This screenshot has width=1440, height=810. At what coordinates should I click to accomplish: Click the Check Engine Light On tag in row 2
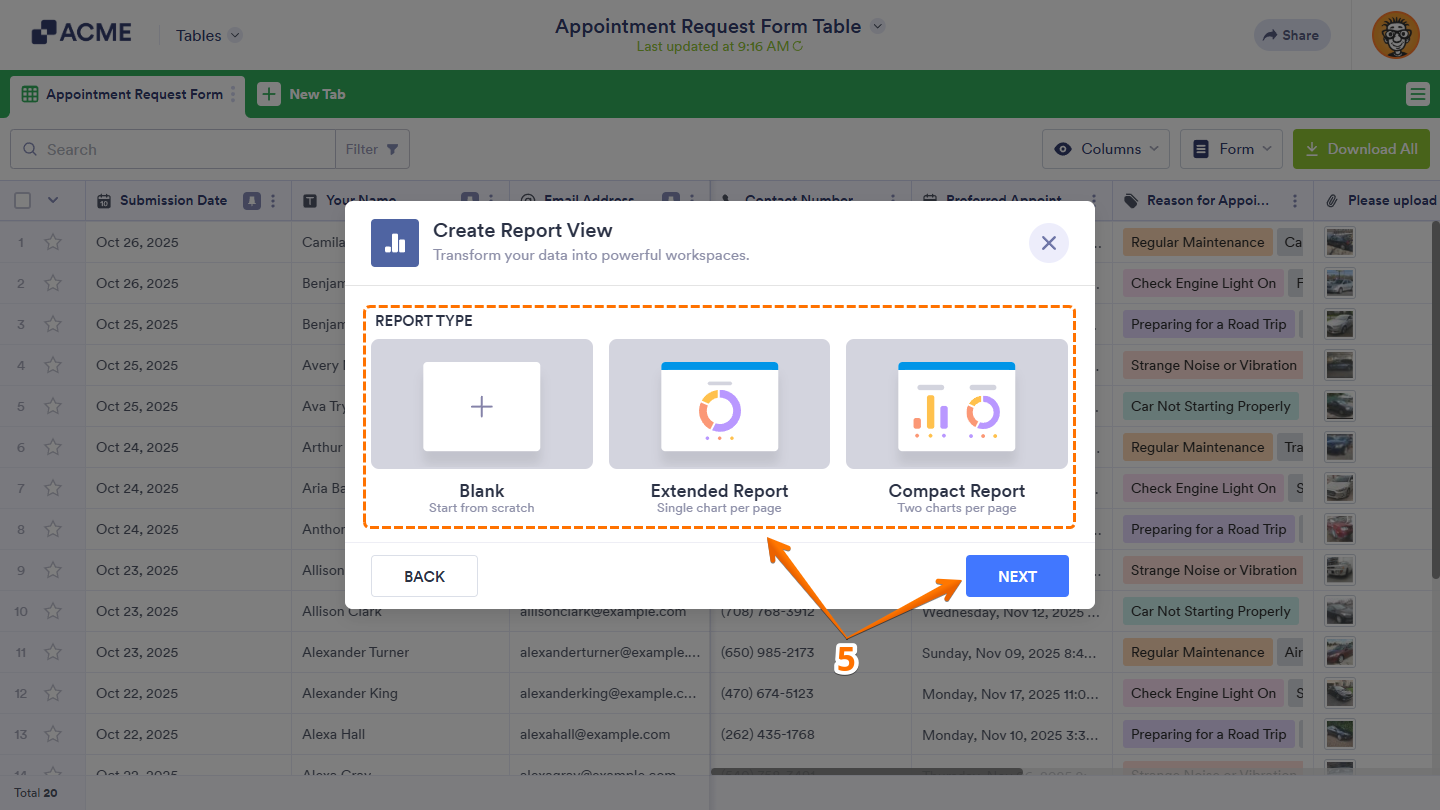1204,283
